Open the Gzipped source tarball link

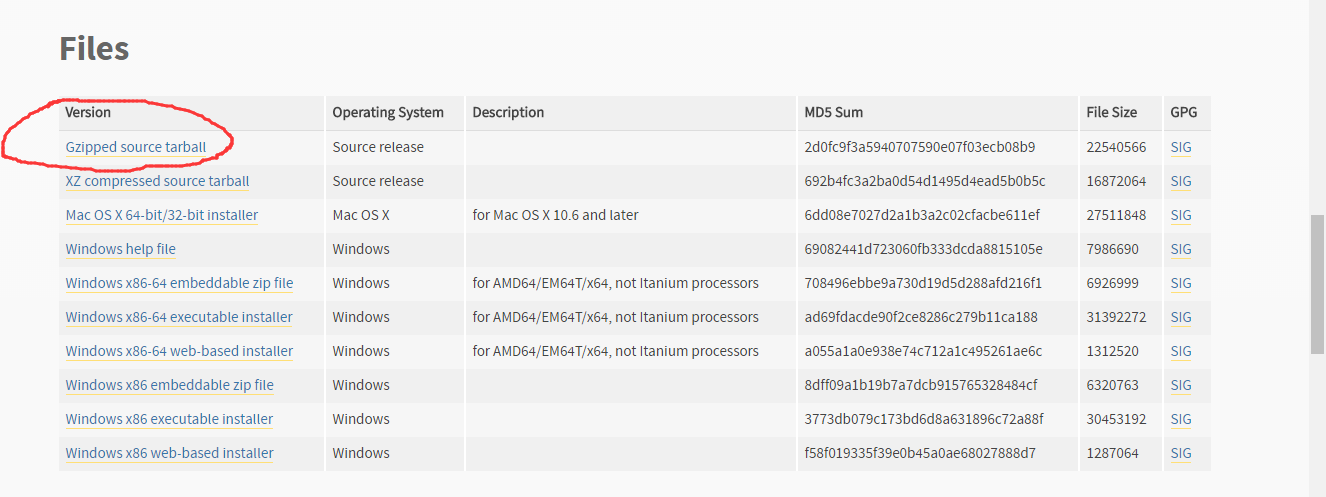tap(136, 147)
